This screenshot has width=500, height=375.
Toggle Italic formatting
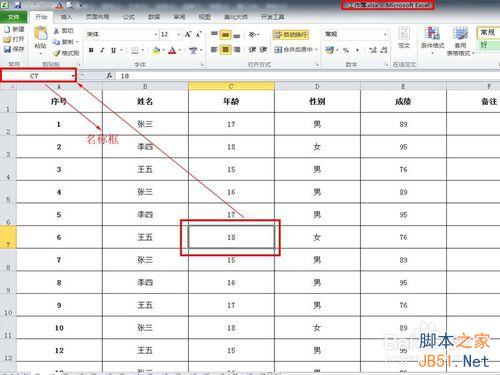(x=102, y=50)
